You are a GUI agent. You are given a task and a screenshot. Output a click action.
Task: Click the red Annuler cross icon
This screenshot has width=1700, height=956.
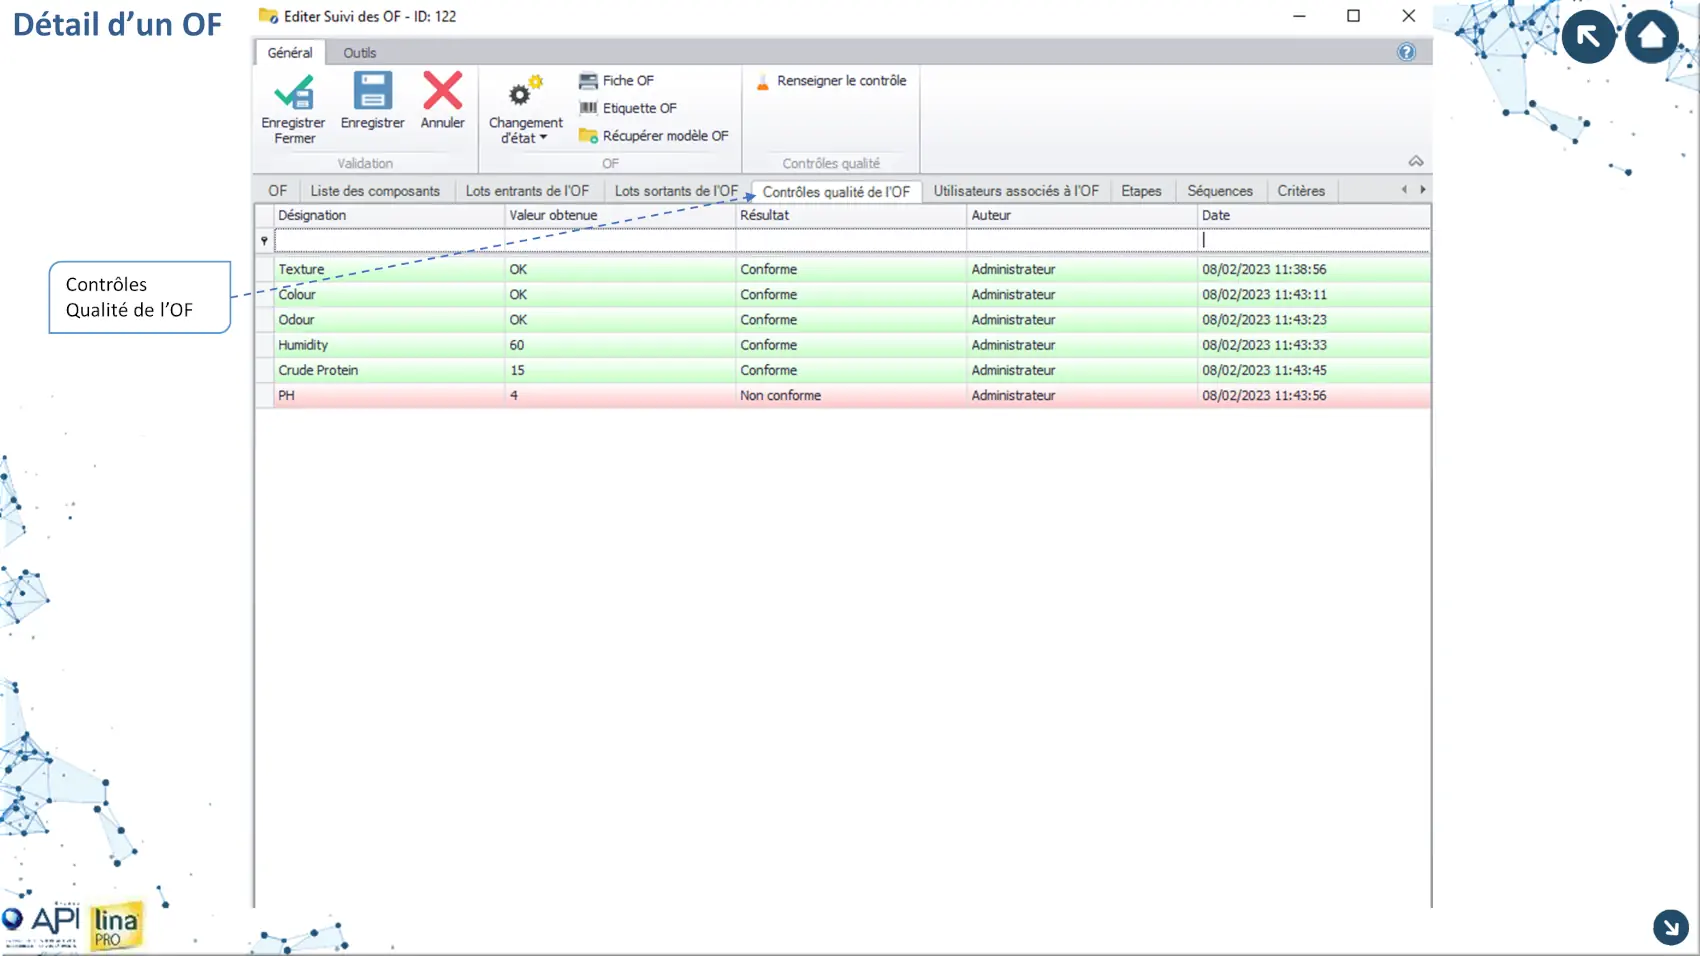442,92
